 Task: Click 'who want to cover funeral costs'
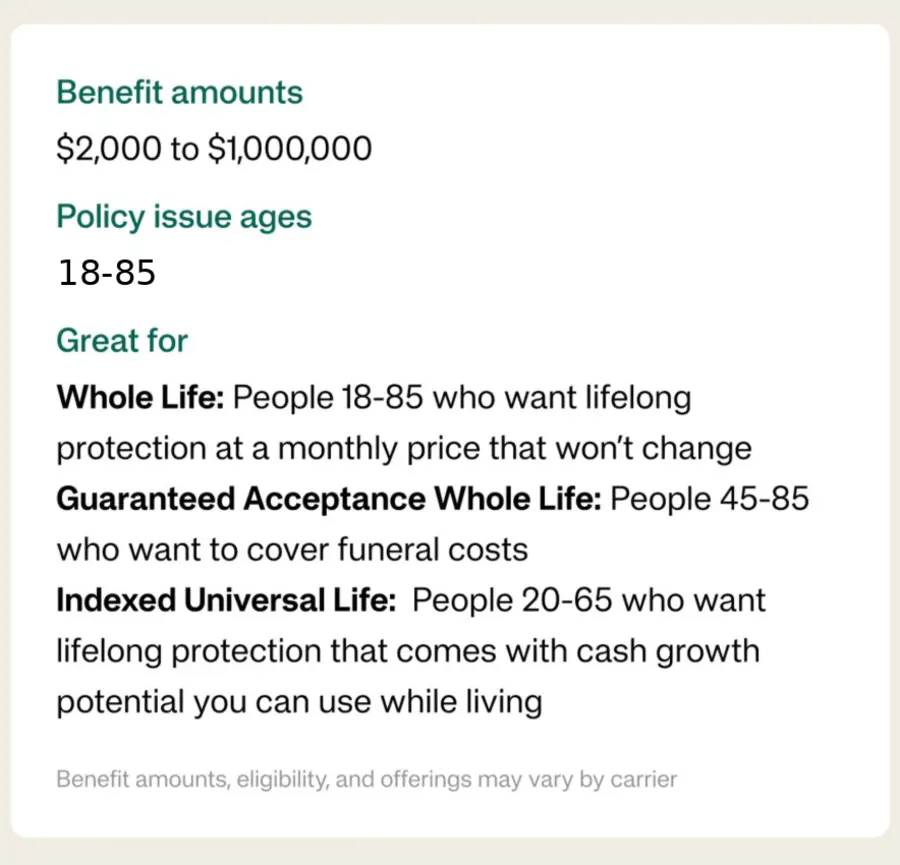point(292,549)
